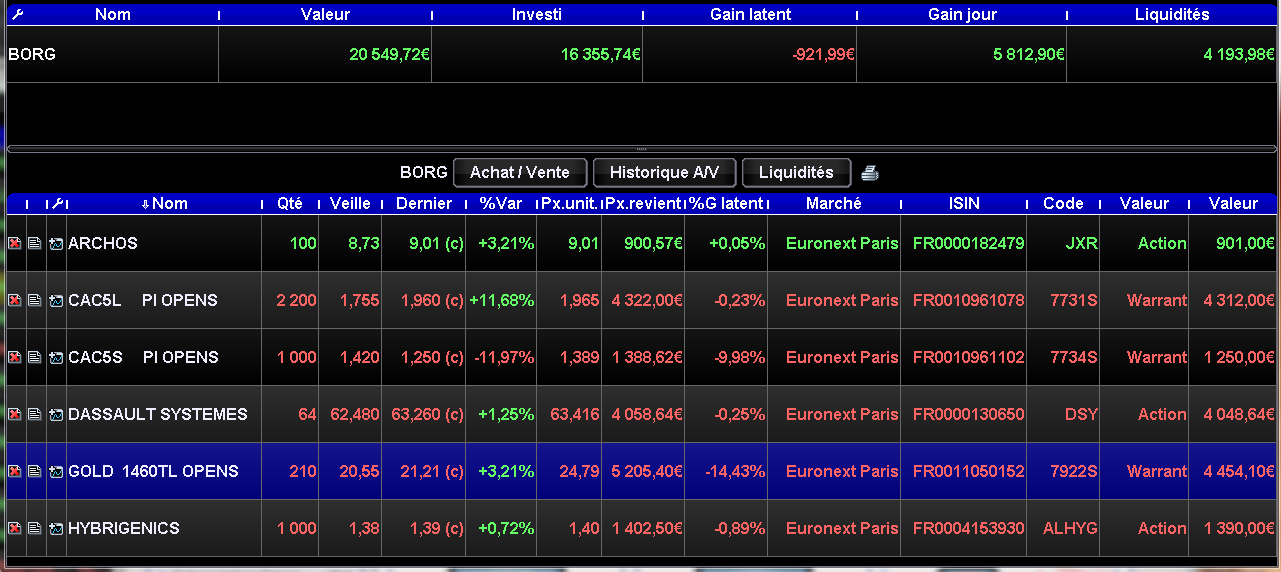Open the chart icon for ARCHOS
Viewport: 1281px width, 572px height.
56,243
